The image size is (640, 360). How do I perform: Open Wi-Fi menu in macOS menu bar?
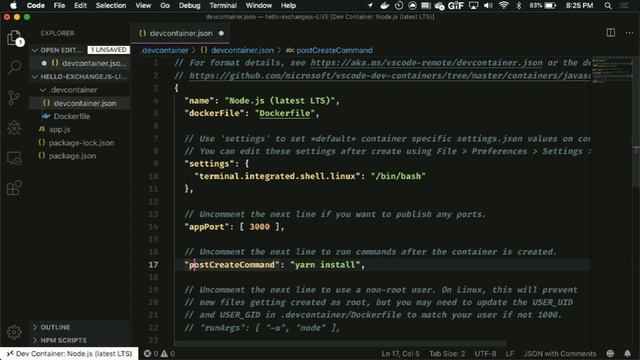click(x=504, y=5)
